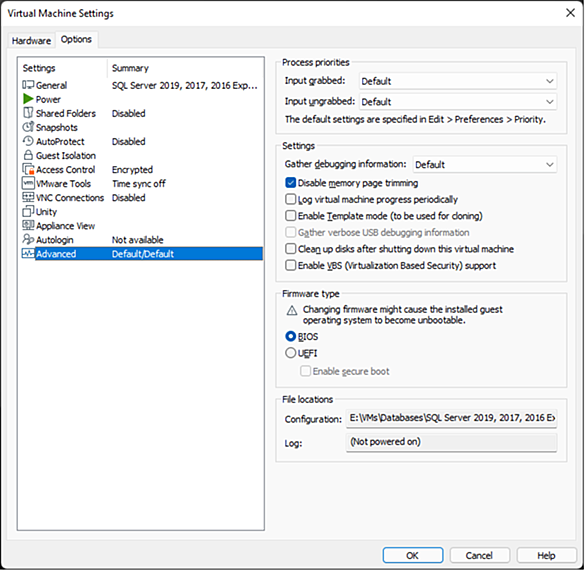The height and width of the screenshot is (574, 586).
Task: Confirm settings with the OK button
Action: (413, 555)
